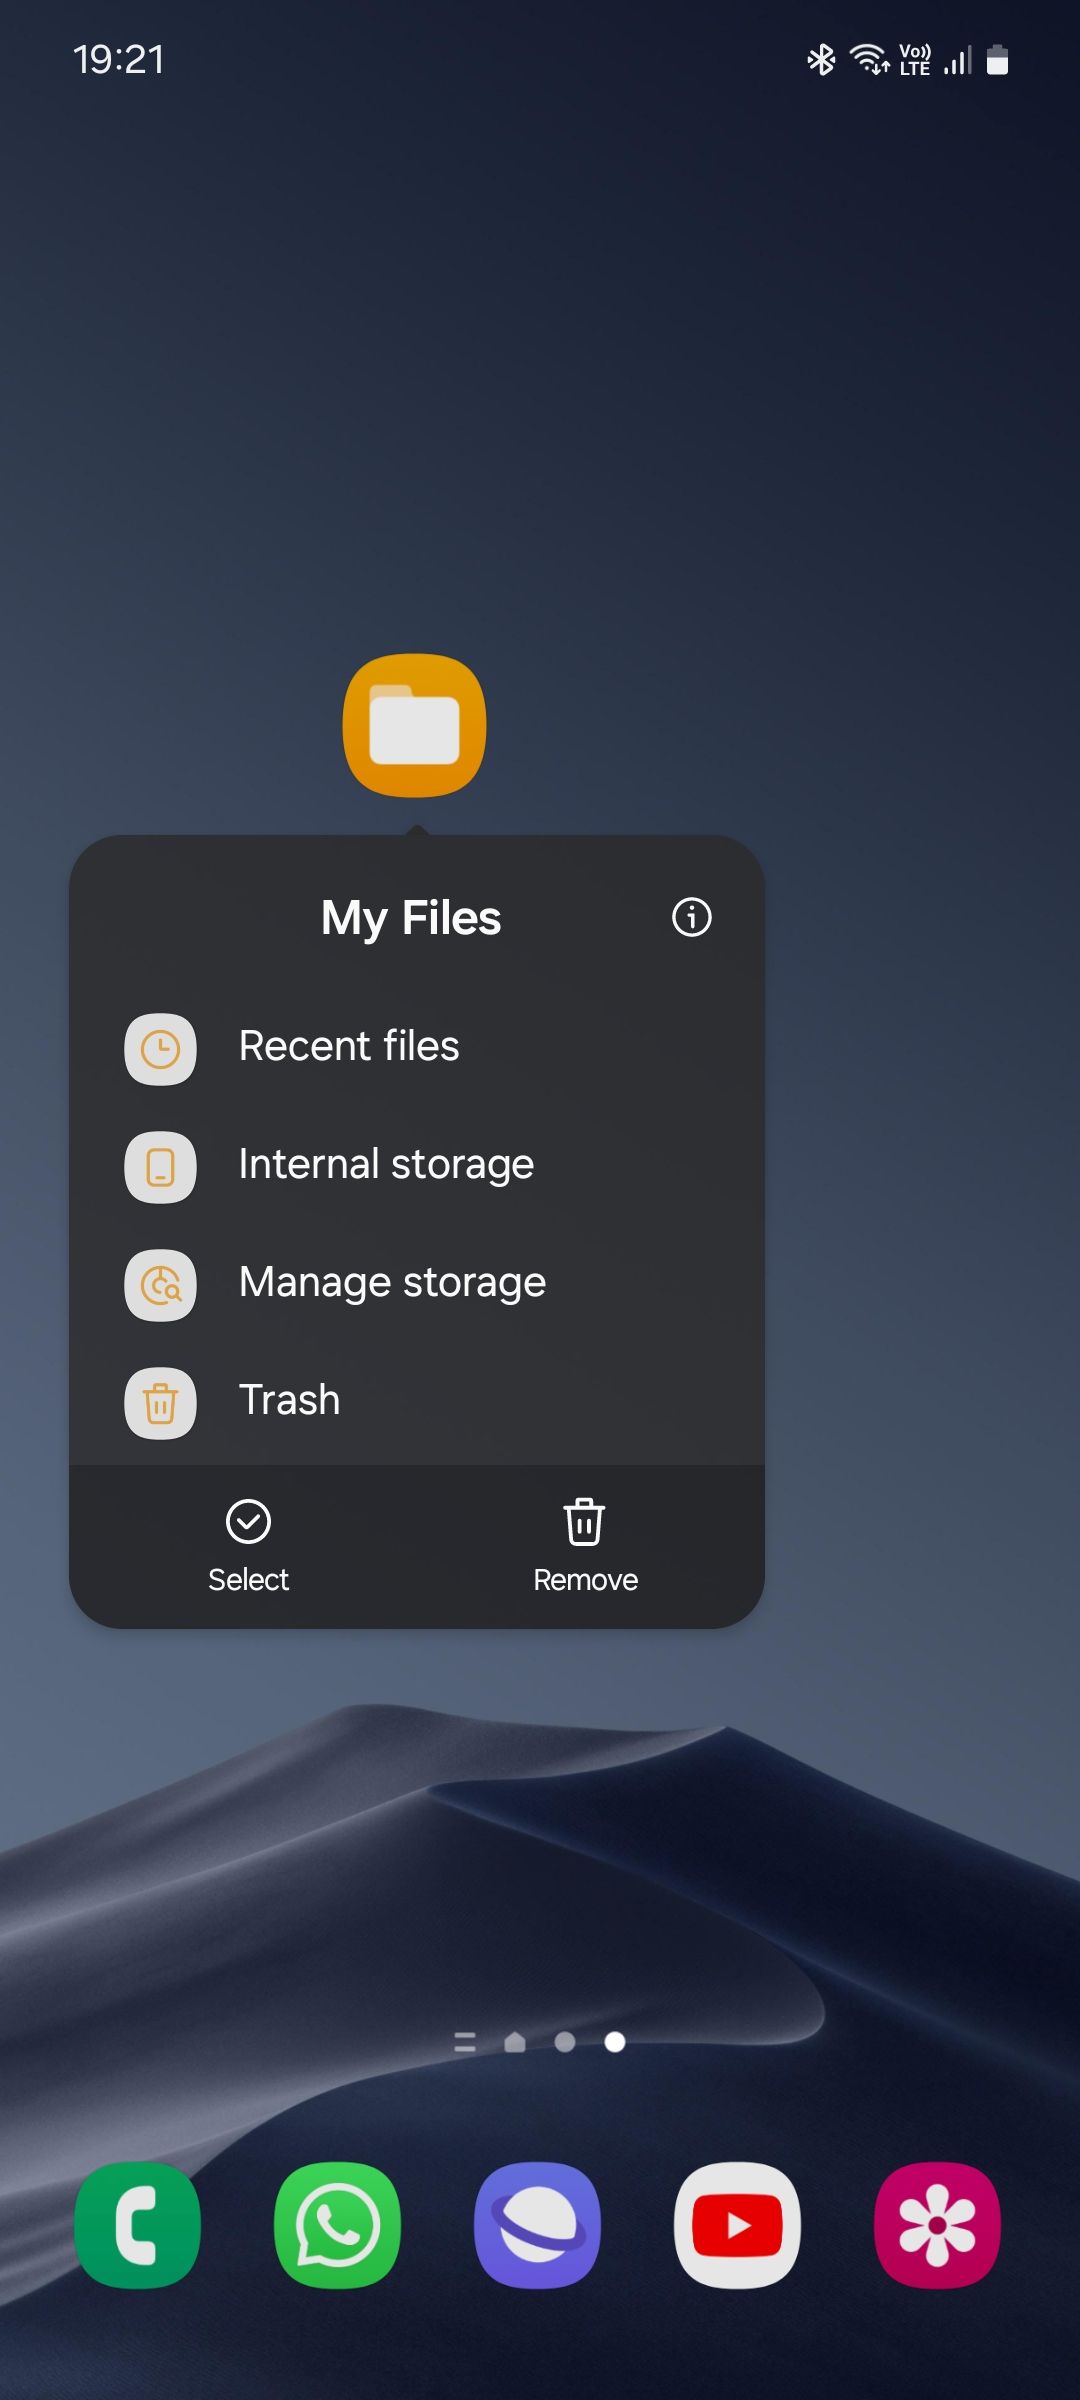The image size is (1080, 2400).
Task: Open Trash shortcut entry
Action: point(416,1403)
